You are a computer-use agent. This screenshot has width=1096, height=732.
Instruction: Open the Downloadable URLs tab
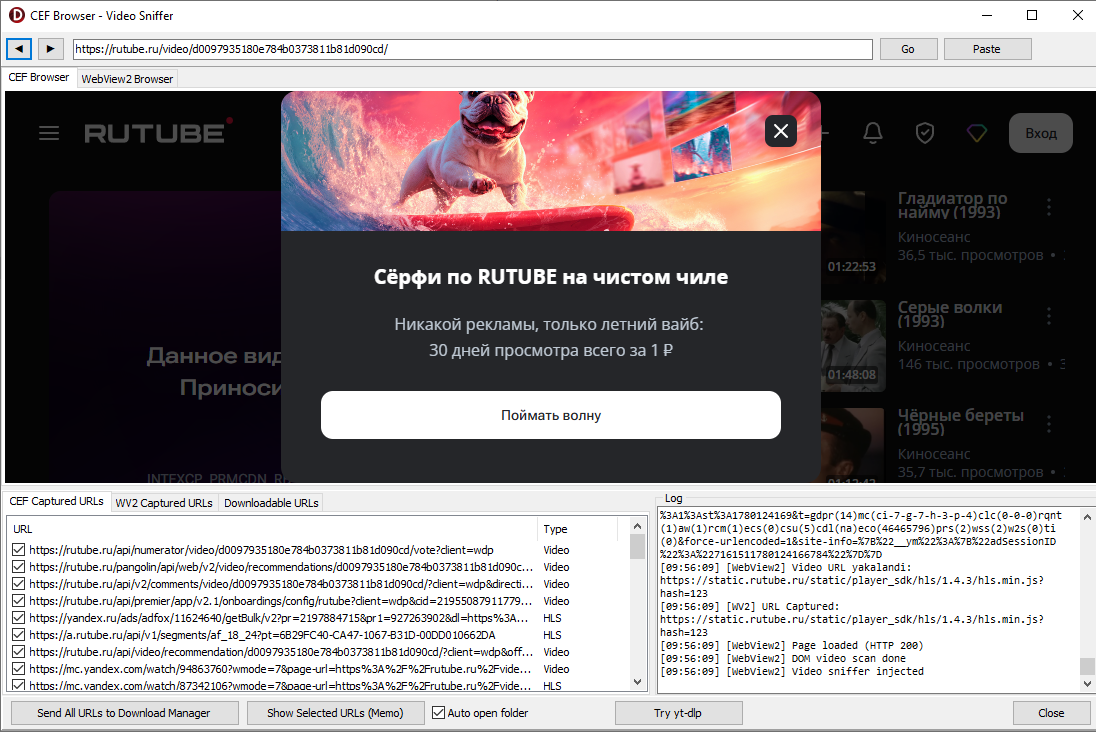[x=271, y=503]
